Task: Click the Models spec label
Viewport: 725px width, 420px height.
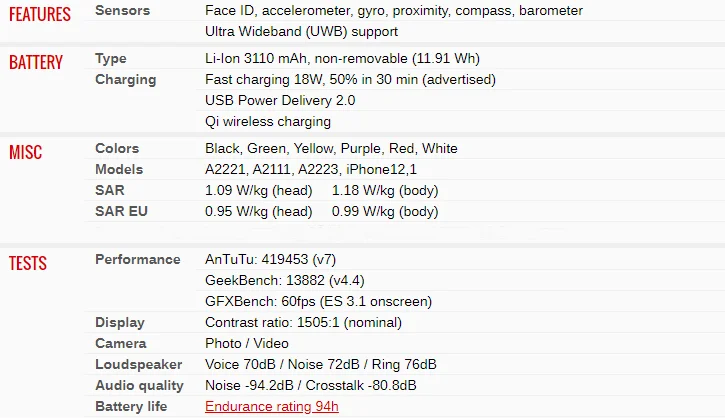Action: [119, 170]
